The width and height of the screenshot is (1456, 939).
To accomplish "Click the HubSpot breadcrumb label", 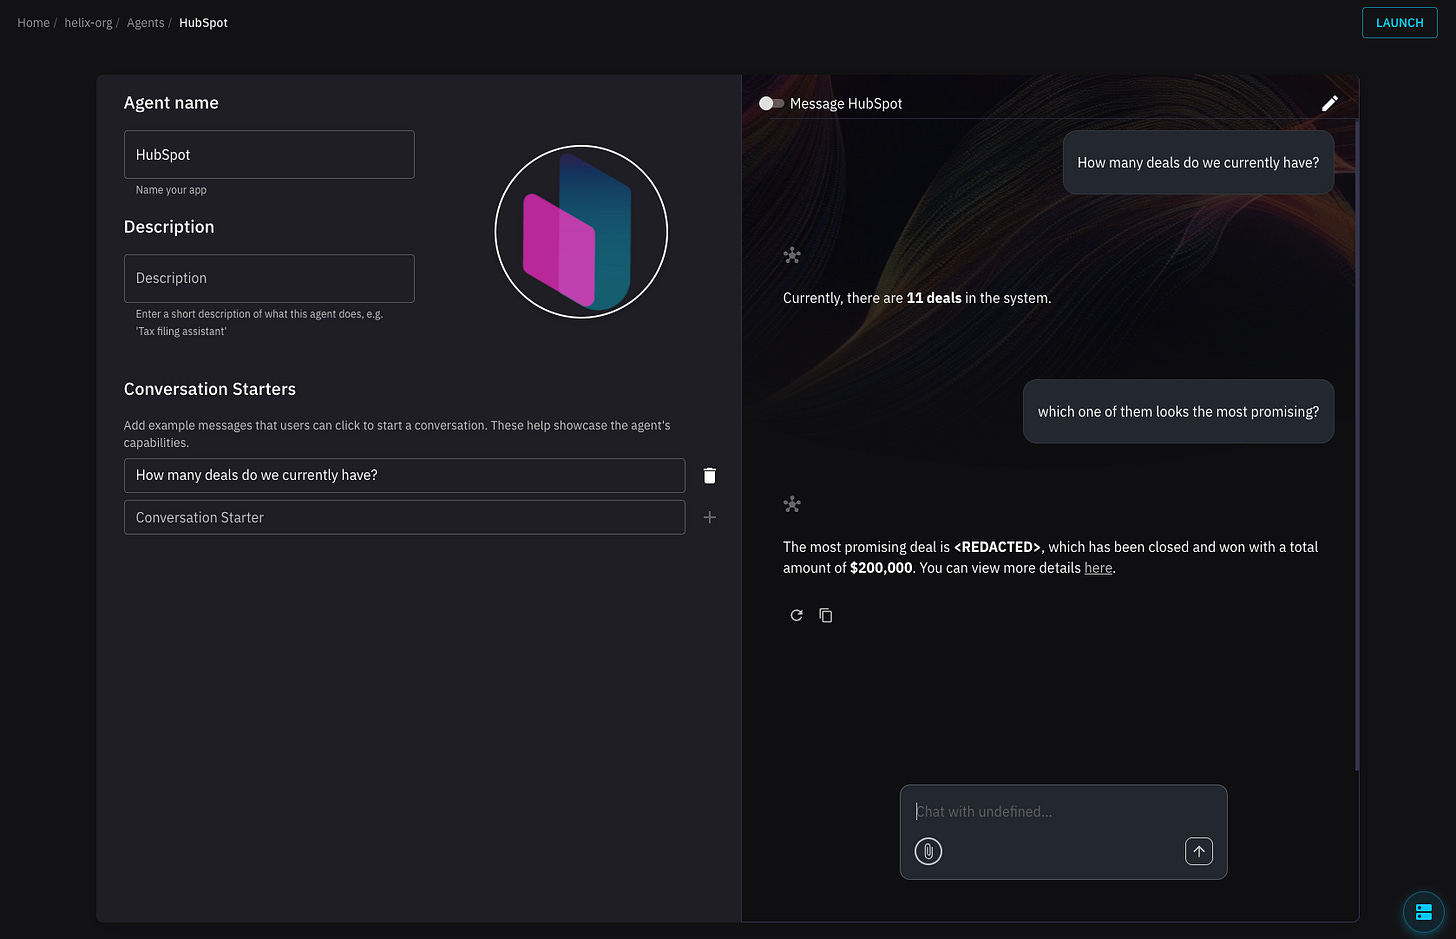I will point(203,23).
